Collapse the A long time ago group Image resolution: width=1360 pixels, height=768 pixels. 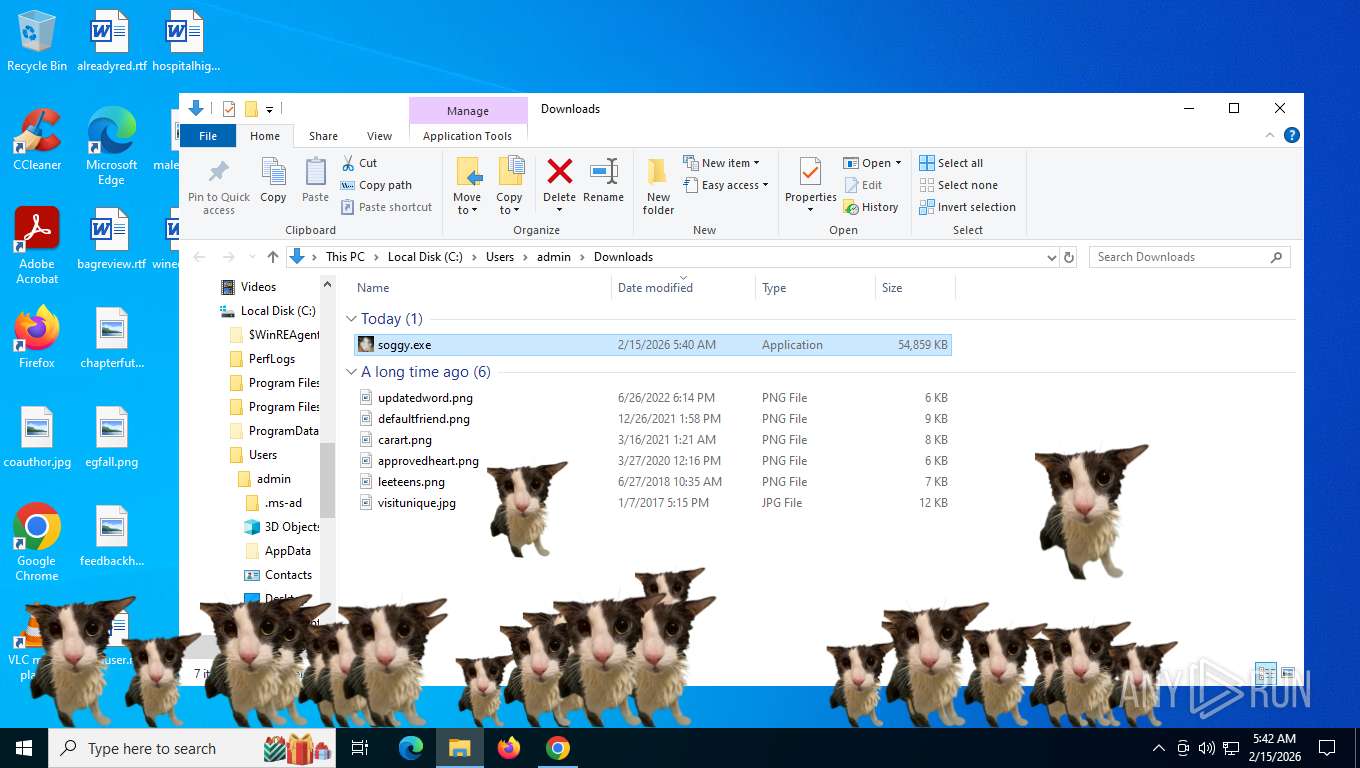(x=351, y=372)
